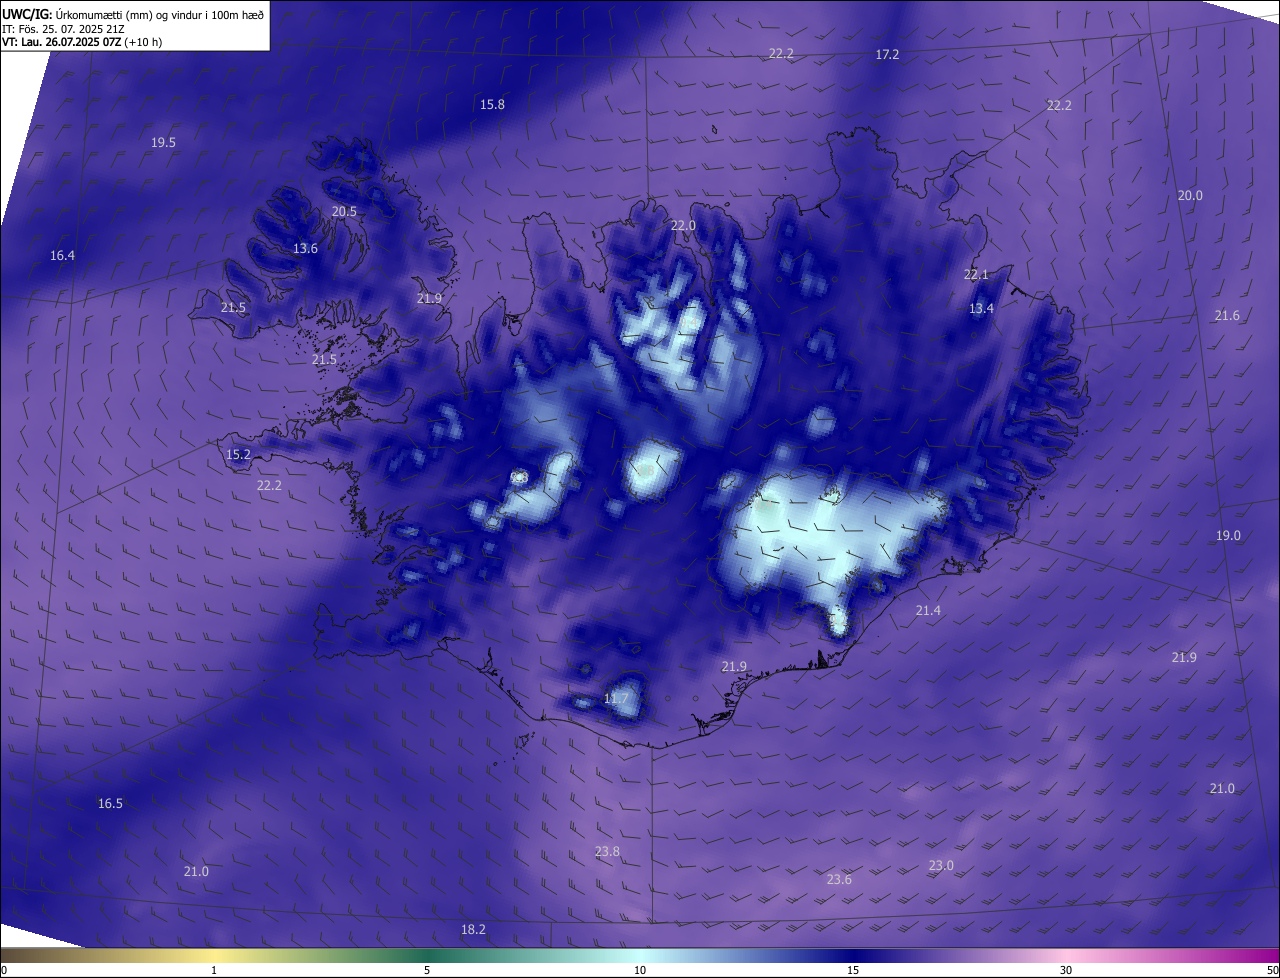This screenshot has width=1280, height=978.
Task: Click the map title line starting 'UWC/IG: Úrkomumætti'
Action: [133, 14]
